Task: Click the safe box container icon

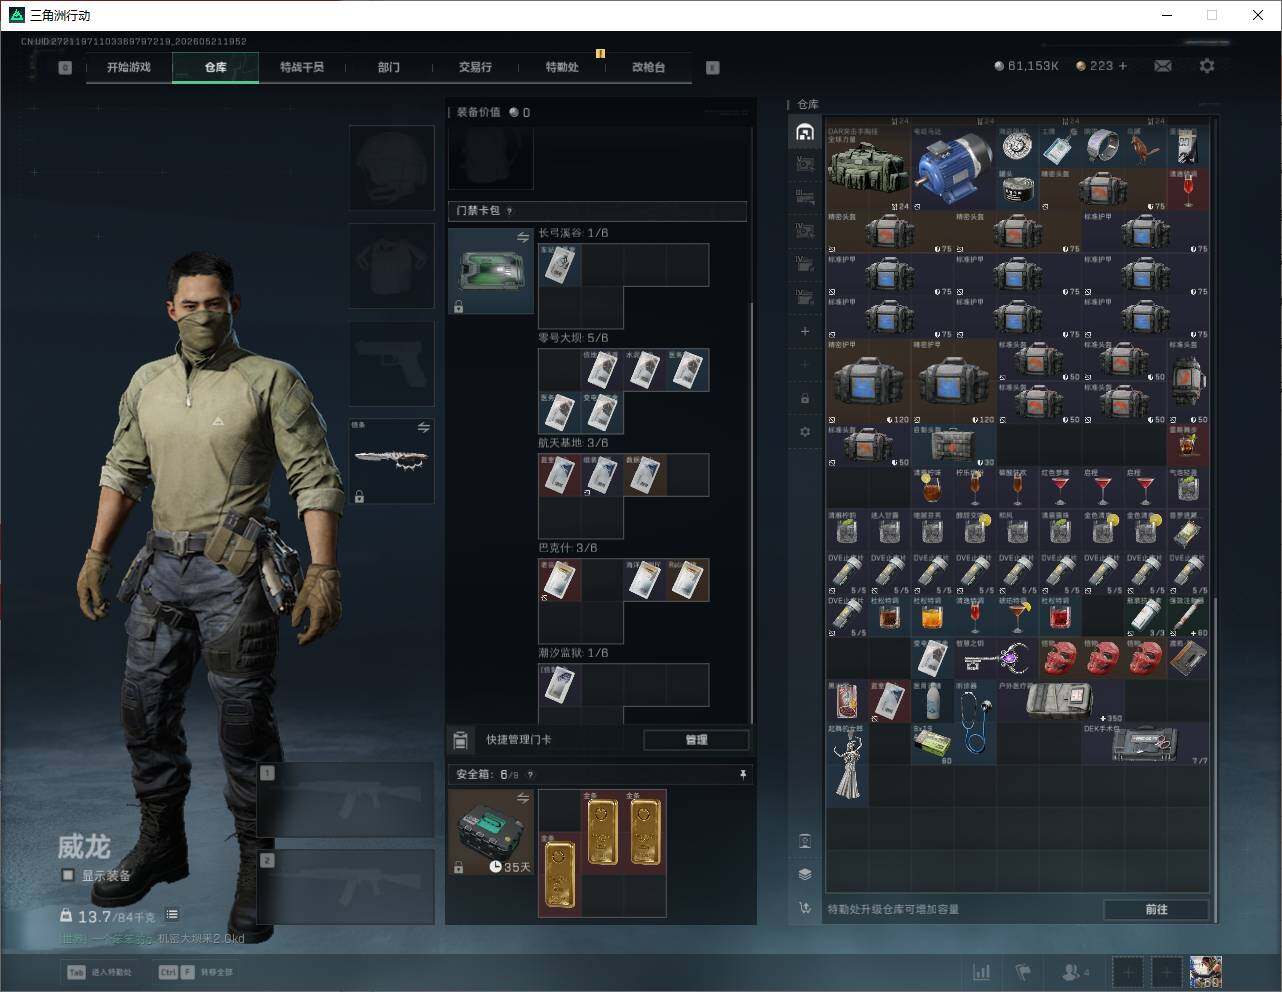Action: [490, 832]
